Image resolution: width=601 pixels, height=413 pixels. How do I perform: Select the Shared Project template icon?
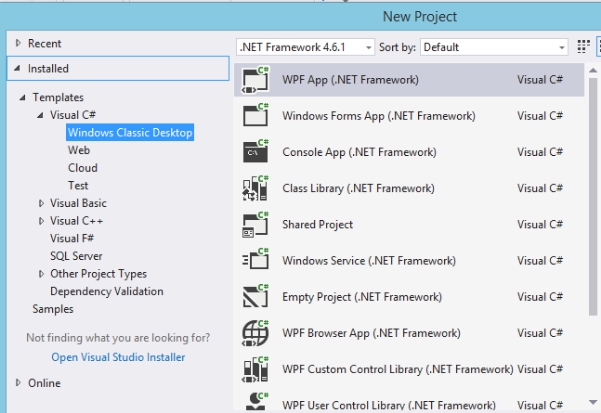point(255,224)
